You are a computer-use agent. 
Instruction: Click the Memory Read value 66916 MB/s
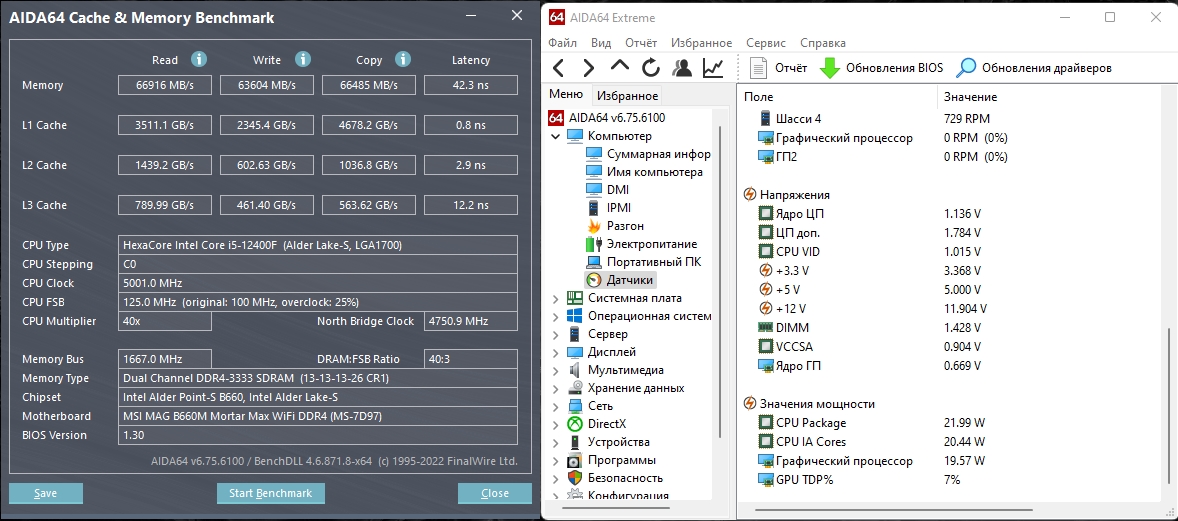click(x=165, y=86)
